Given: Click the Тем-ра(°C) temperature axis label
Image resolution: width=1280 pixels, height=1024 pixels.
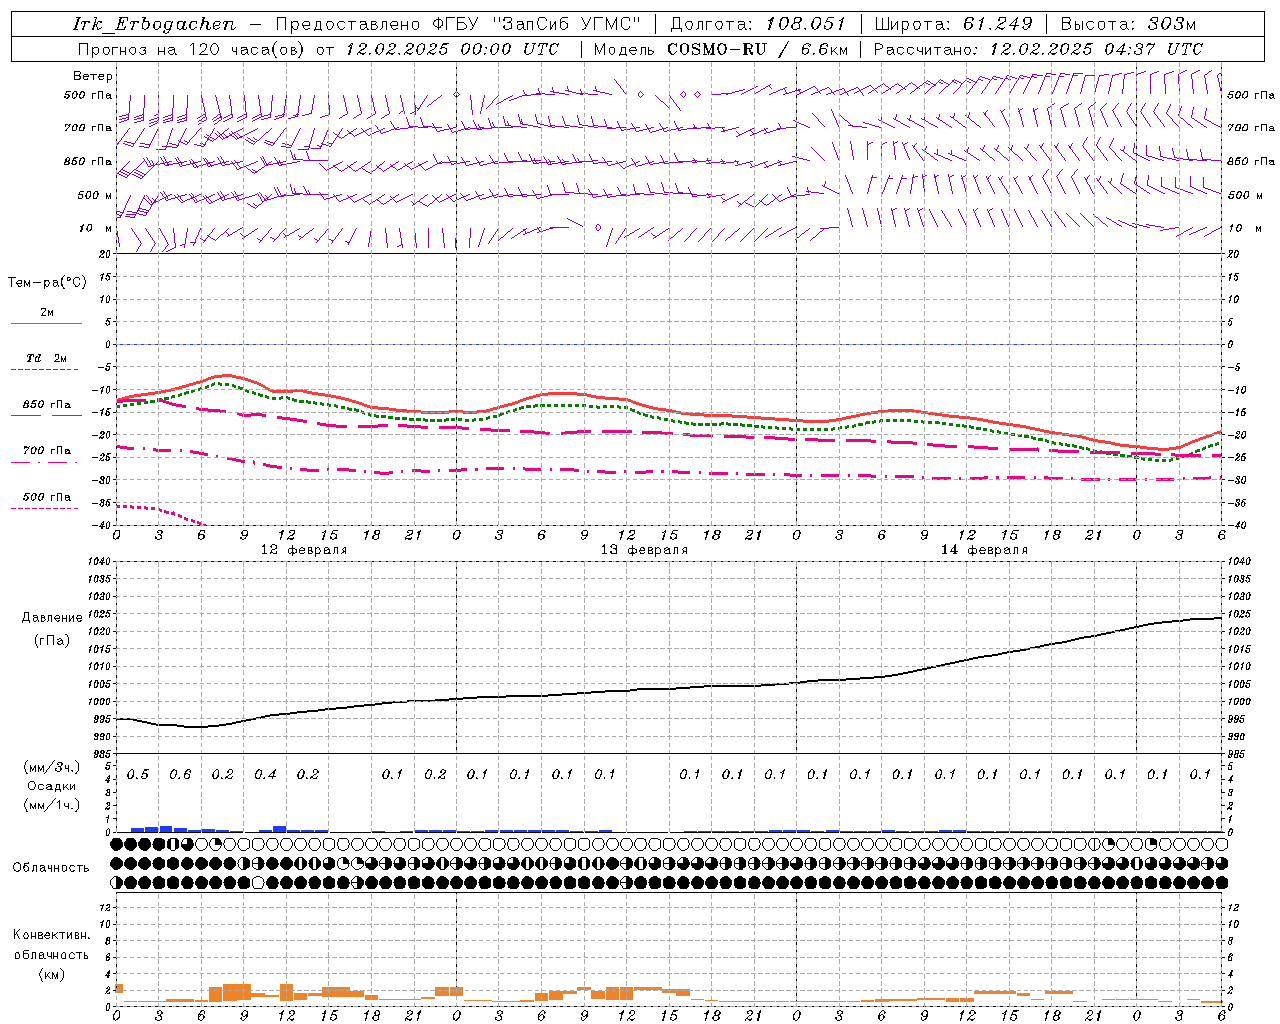Looking at the screenshot, I should (x=47, y=283).
